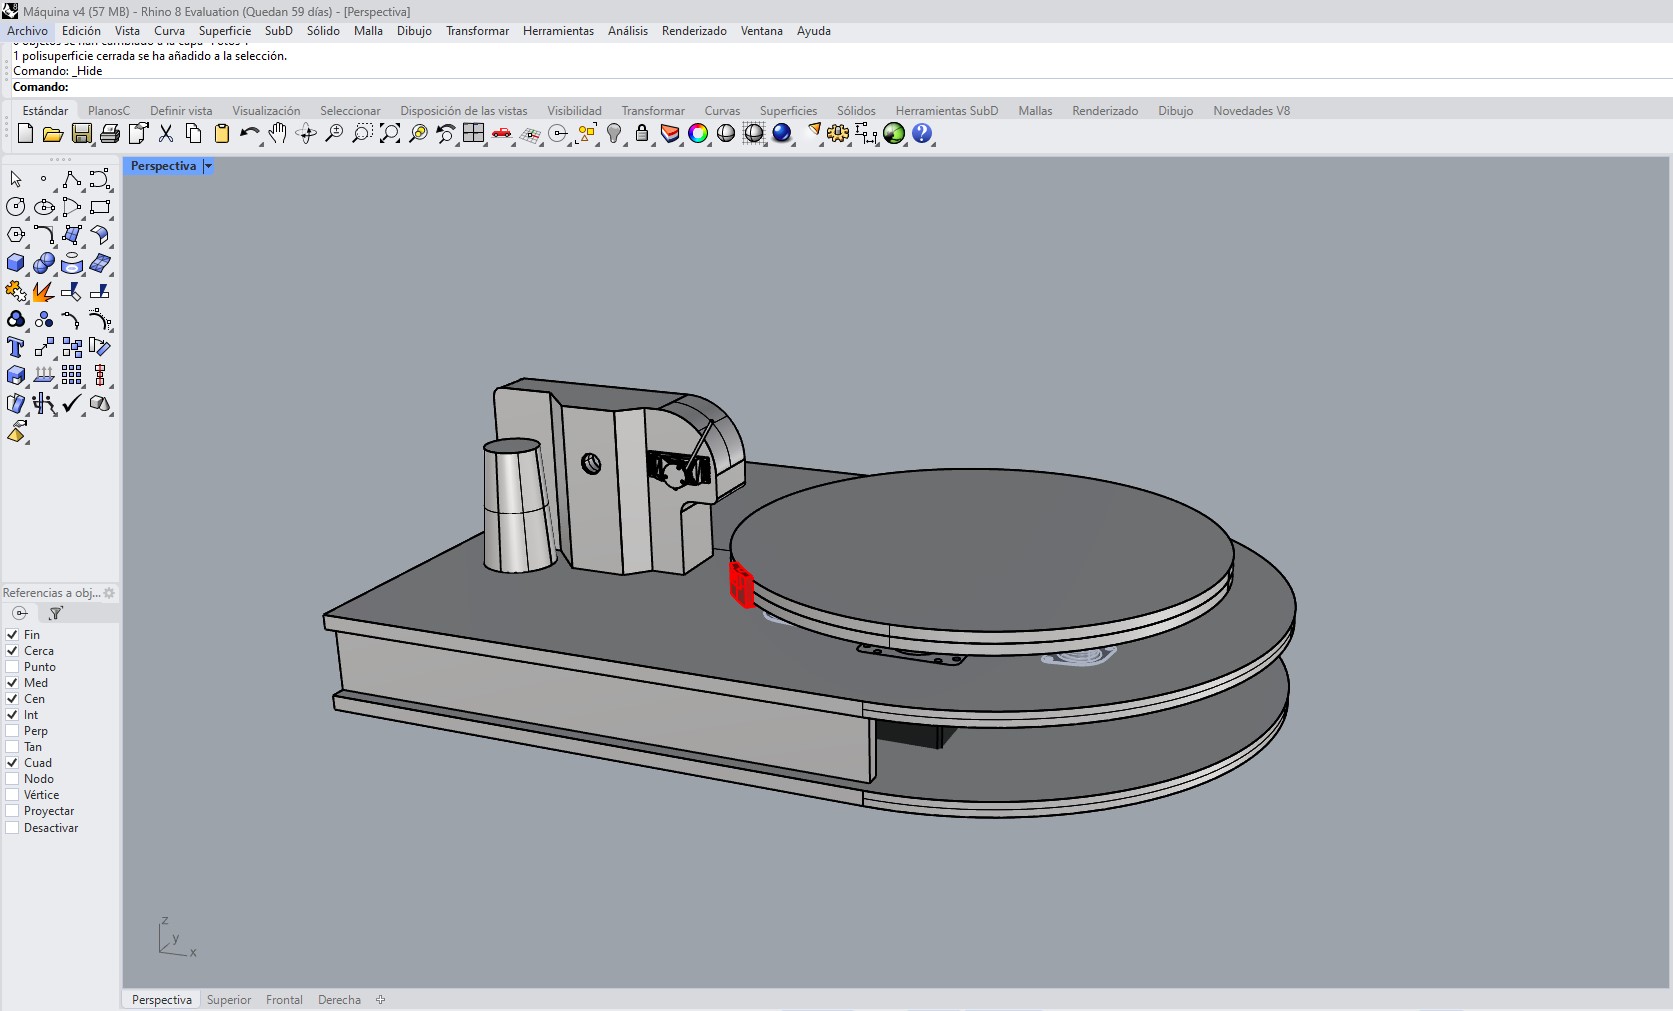Select the Polyline tool

click(x=71, y=180)
